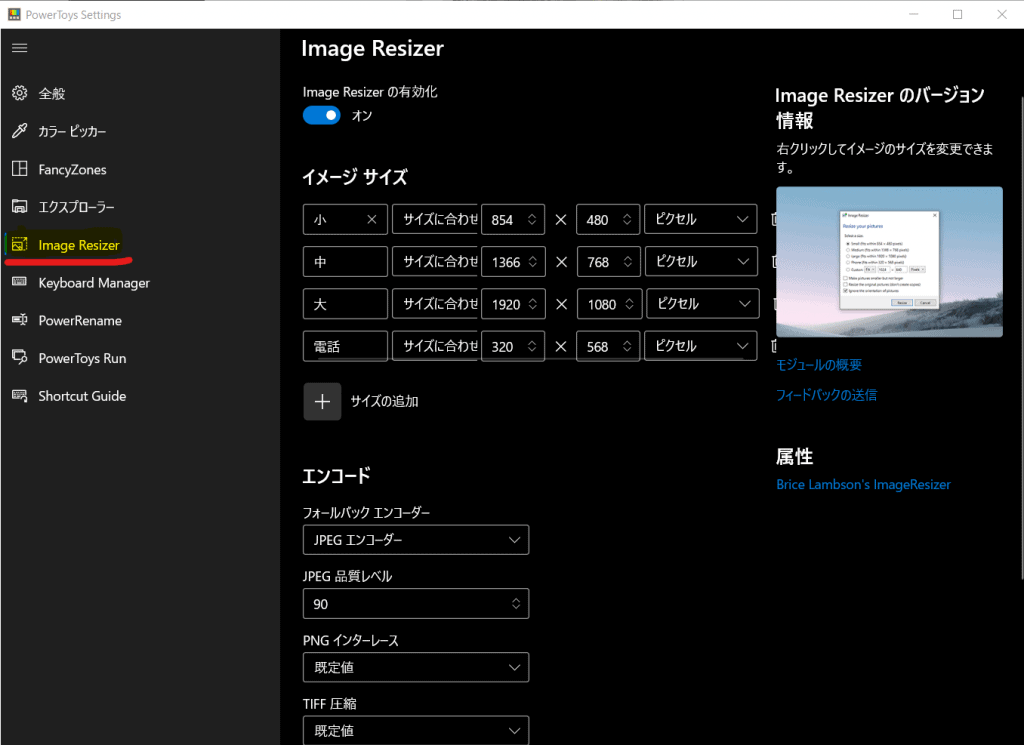Screen dimensions: 1024x745
Task: Select Shortcut Guide in the sidebar
Action: click(82, 396)
